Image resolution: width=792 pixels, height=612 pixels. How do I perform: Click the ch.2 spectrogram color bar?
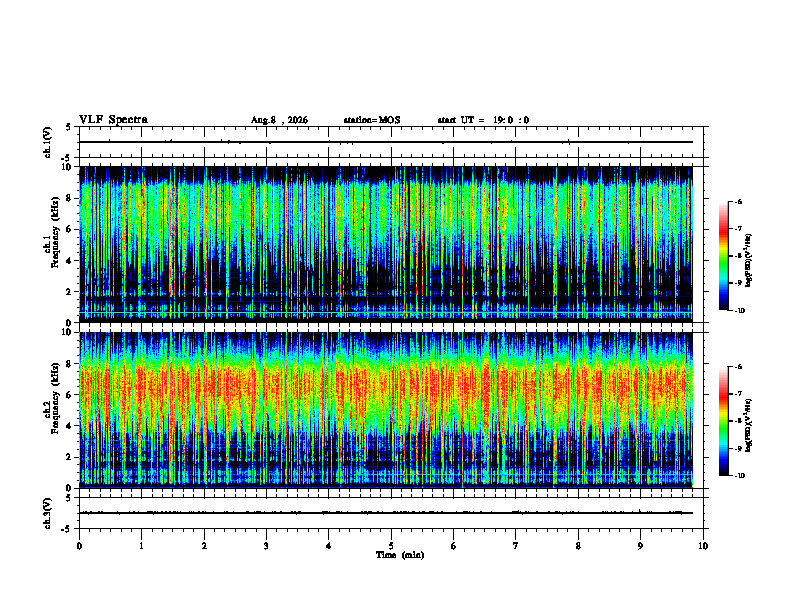[724, 421]
